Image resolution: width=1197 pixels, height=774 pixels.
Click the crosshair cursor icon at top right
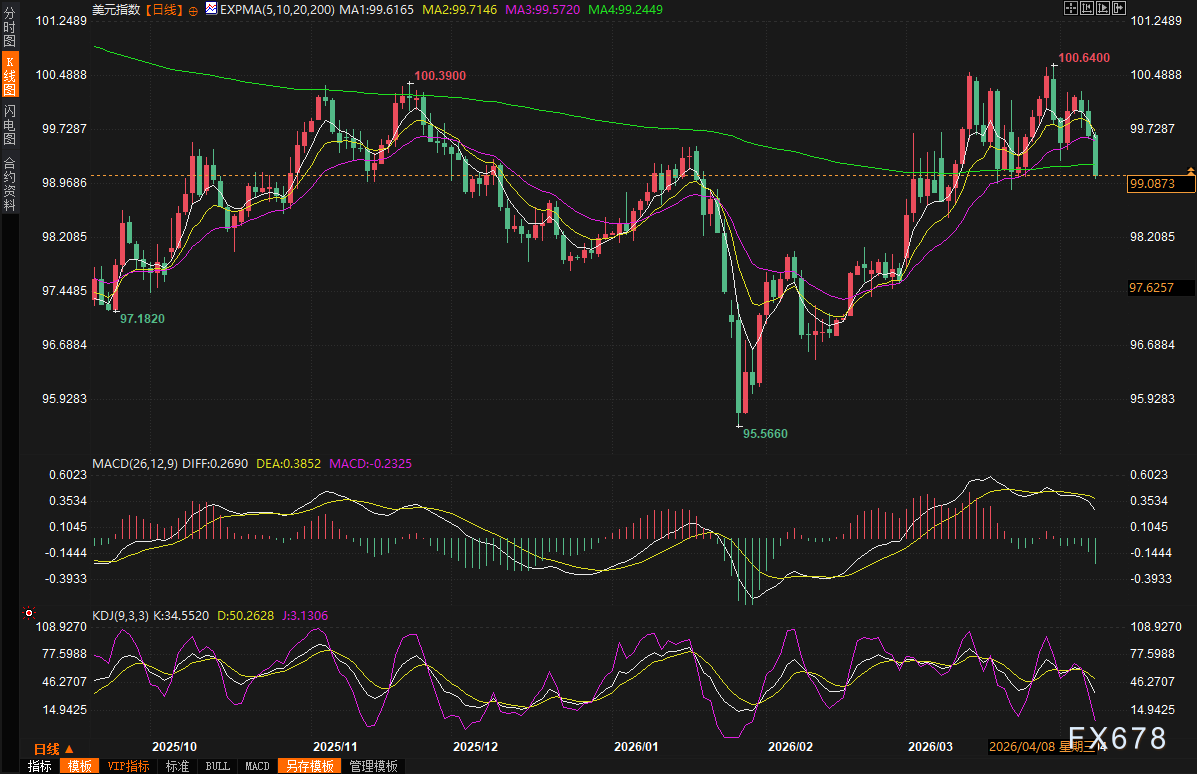1069,8
